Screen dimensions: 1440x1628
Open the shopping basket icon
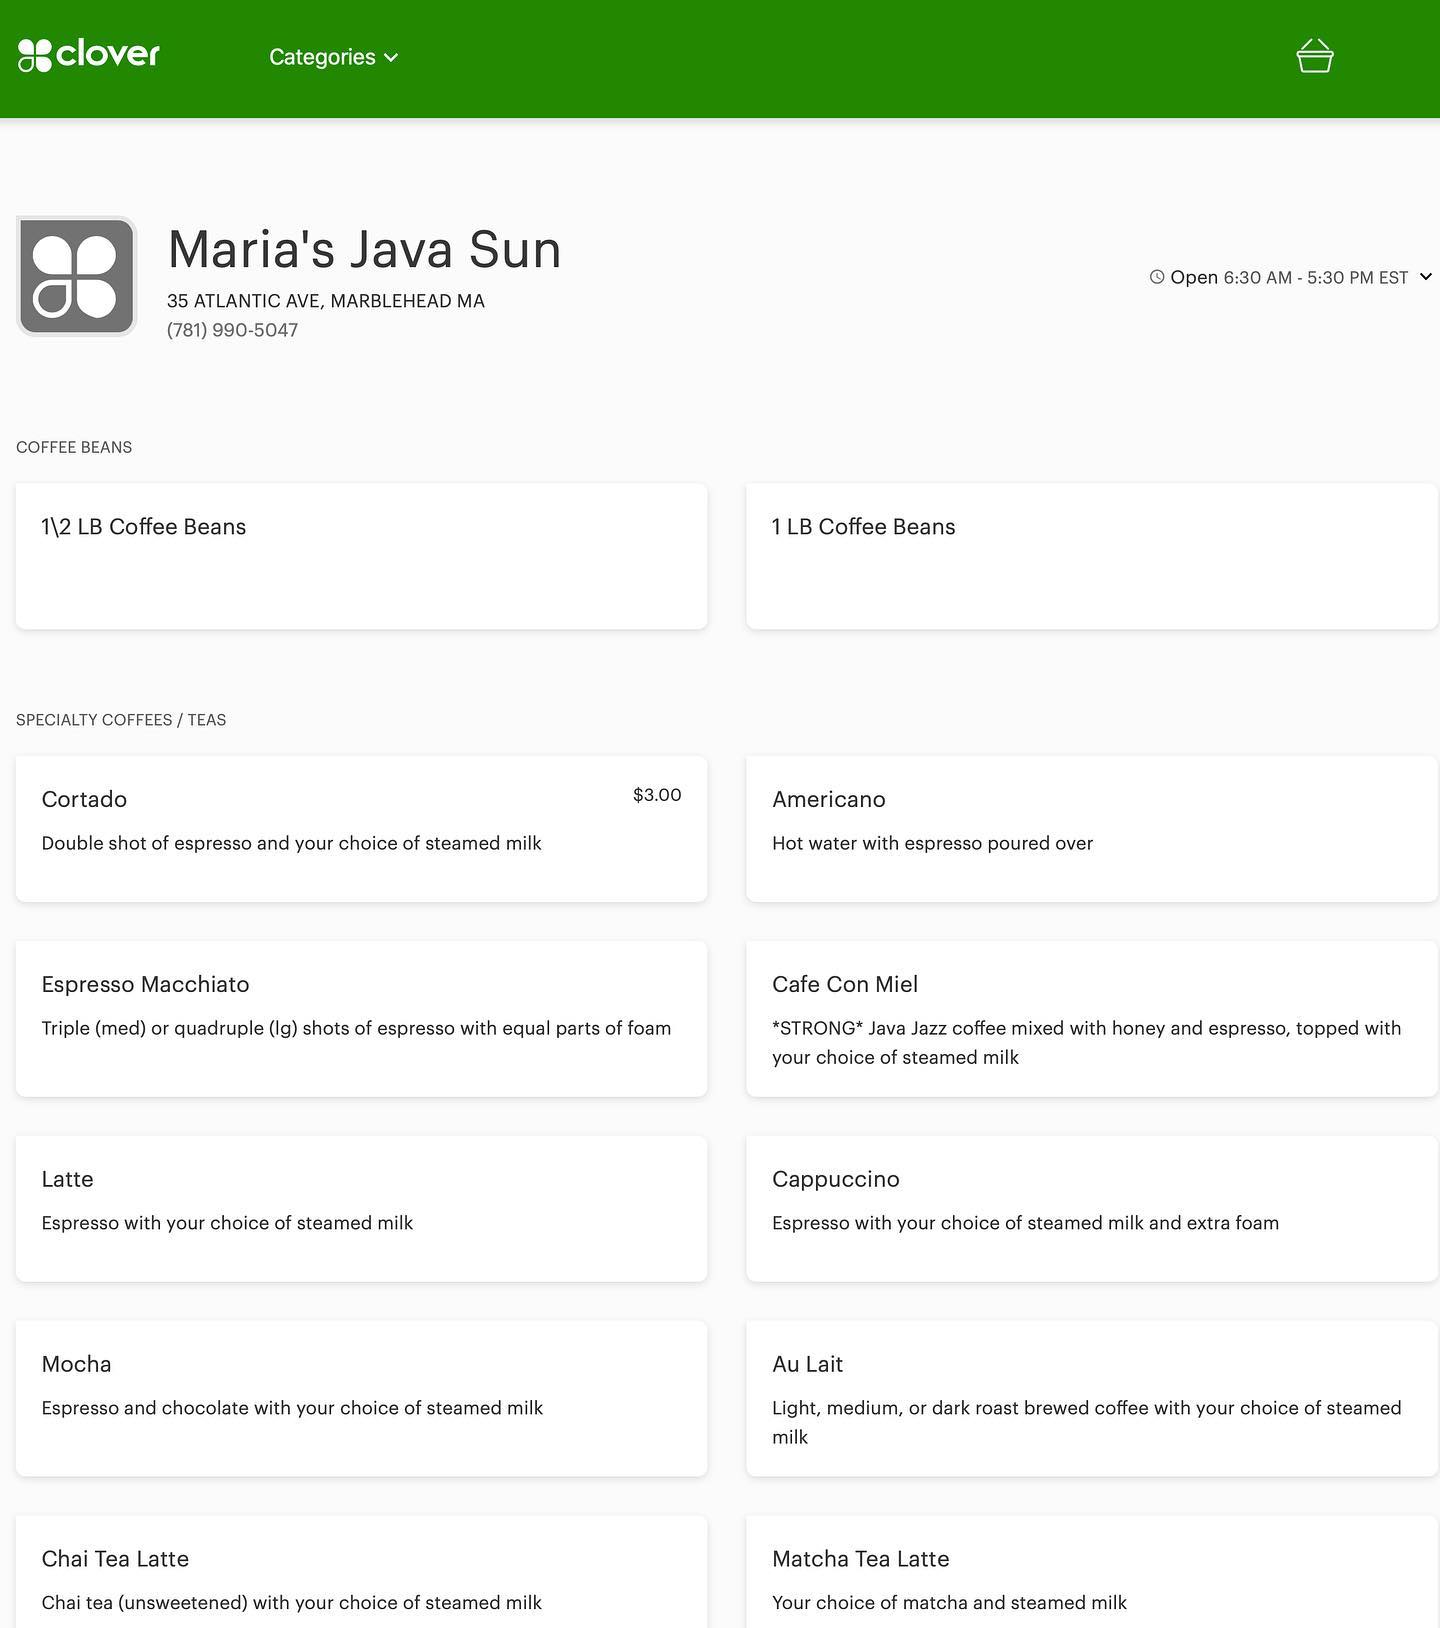[x=1314, y=56]
